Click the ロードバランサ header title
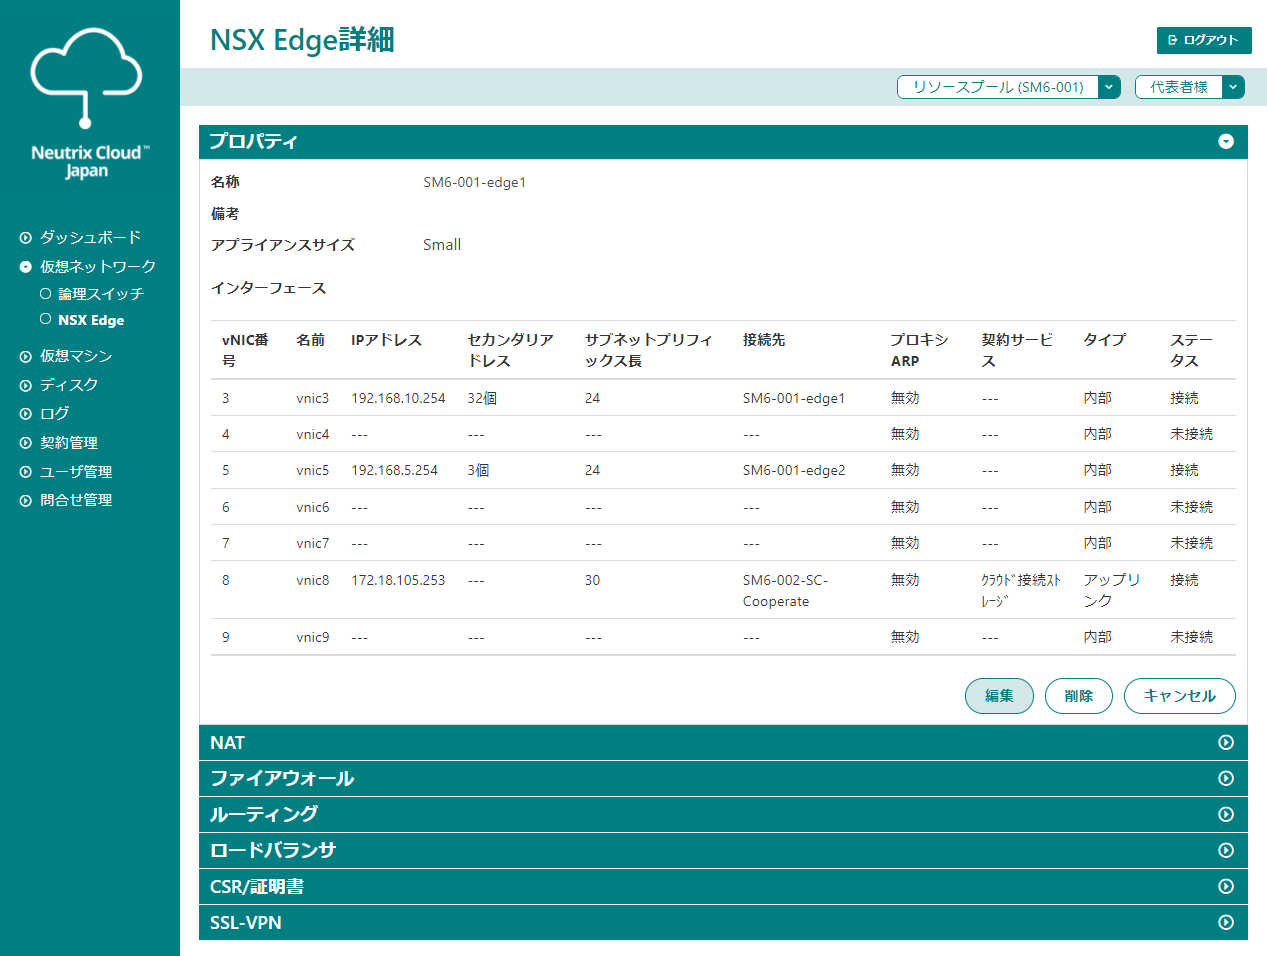Screen dimensions: 1267x956 click(x=273, y=851)
